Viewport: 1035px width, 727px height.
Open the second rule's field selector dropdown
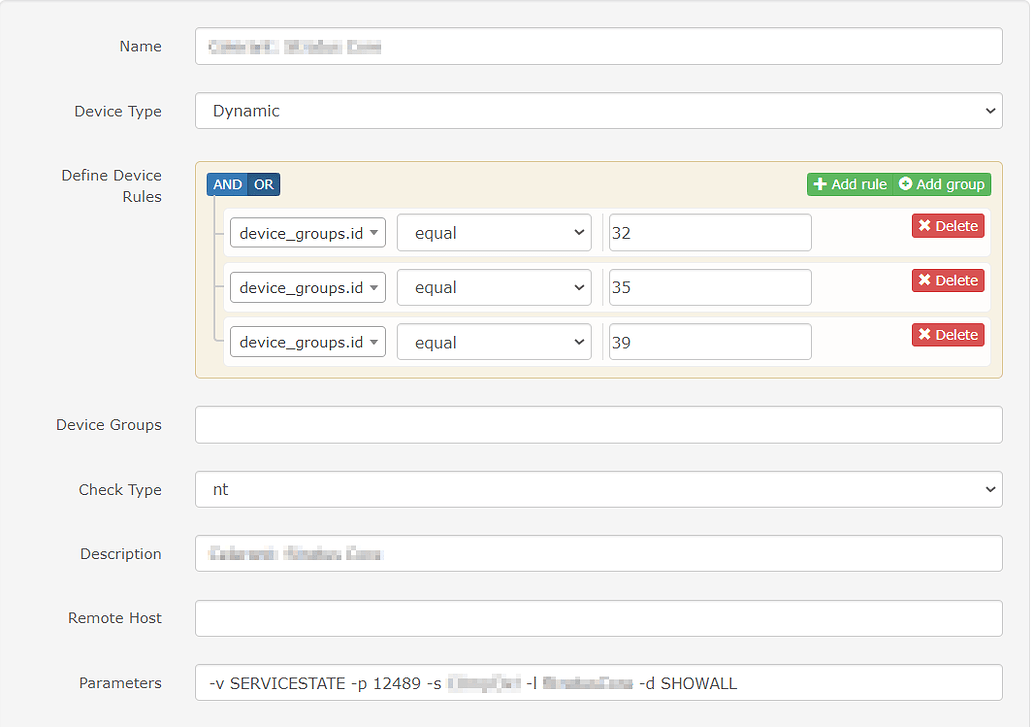click(308, 287)
